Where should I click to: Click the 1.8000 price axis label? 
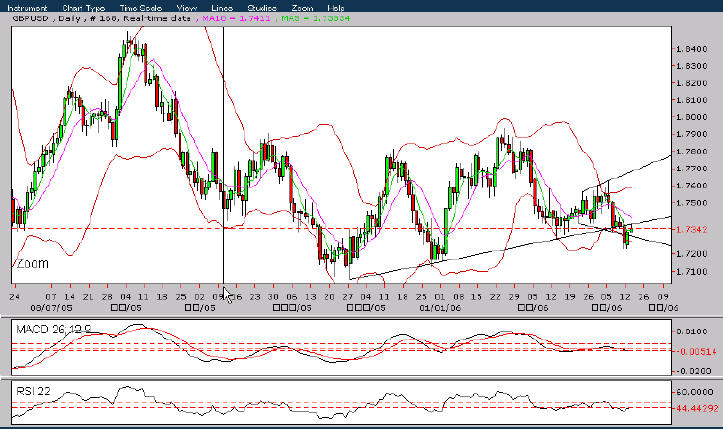pos(691,117)
